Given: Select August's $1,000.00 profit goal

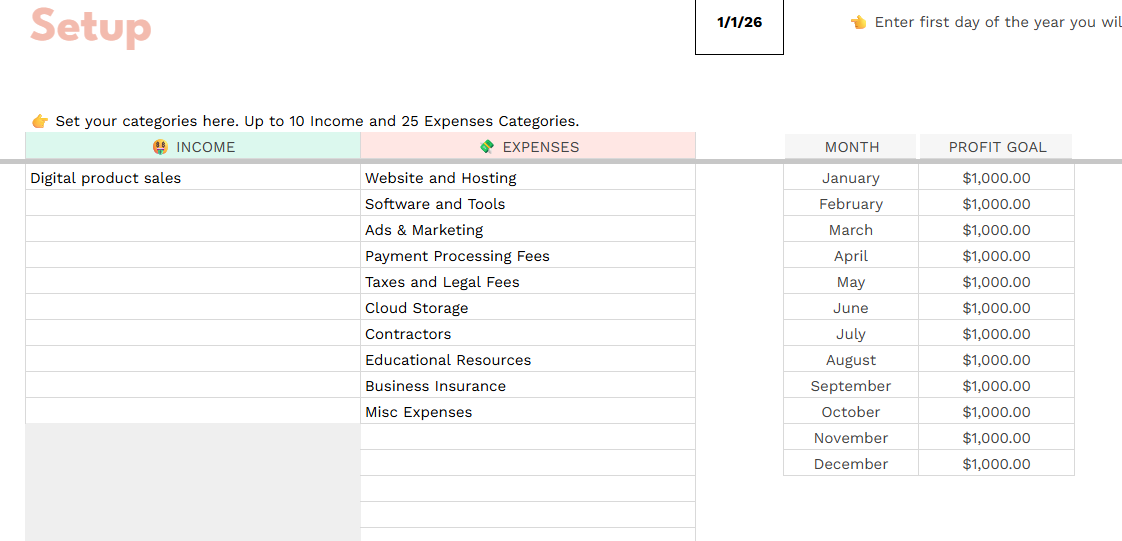Looking at the screenshot, I should coord(996,359).
